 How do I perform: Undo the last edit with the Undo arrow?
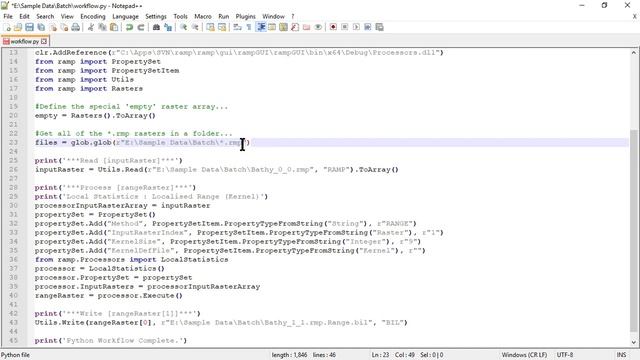pos(129,27)
